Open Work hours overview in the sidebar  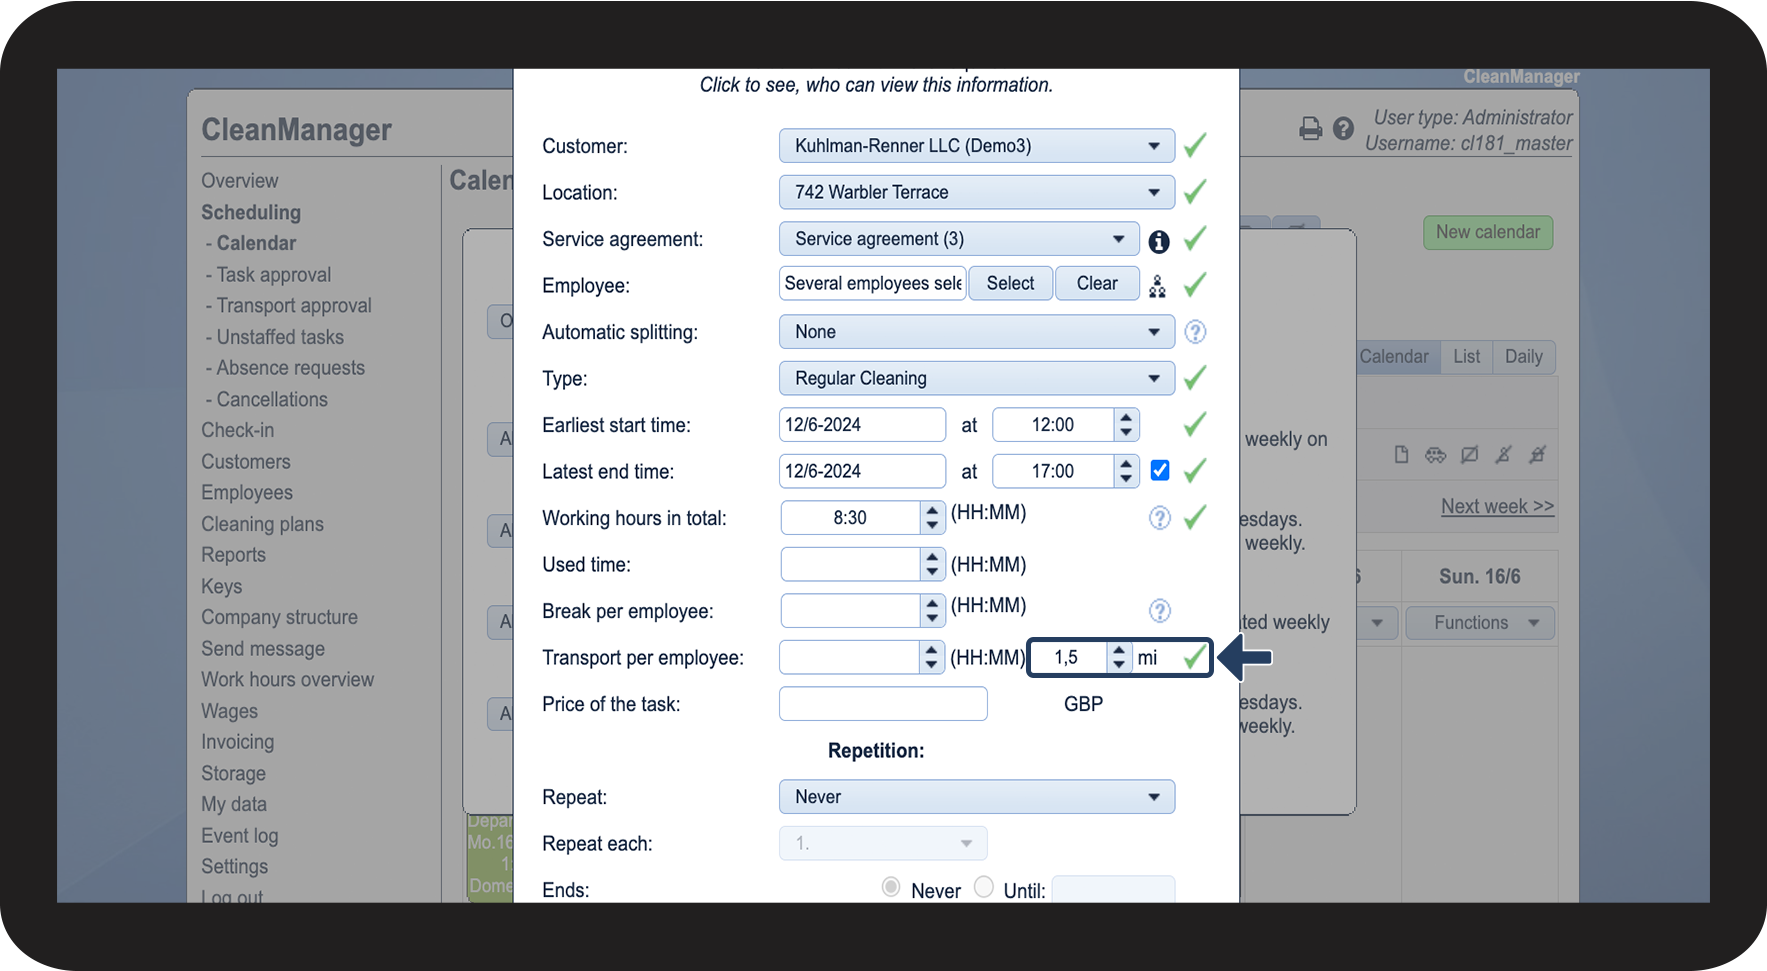287,680
